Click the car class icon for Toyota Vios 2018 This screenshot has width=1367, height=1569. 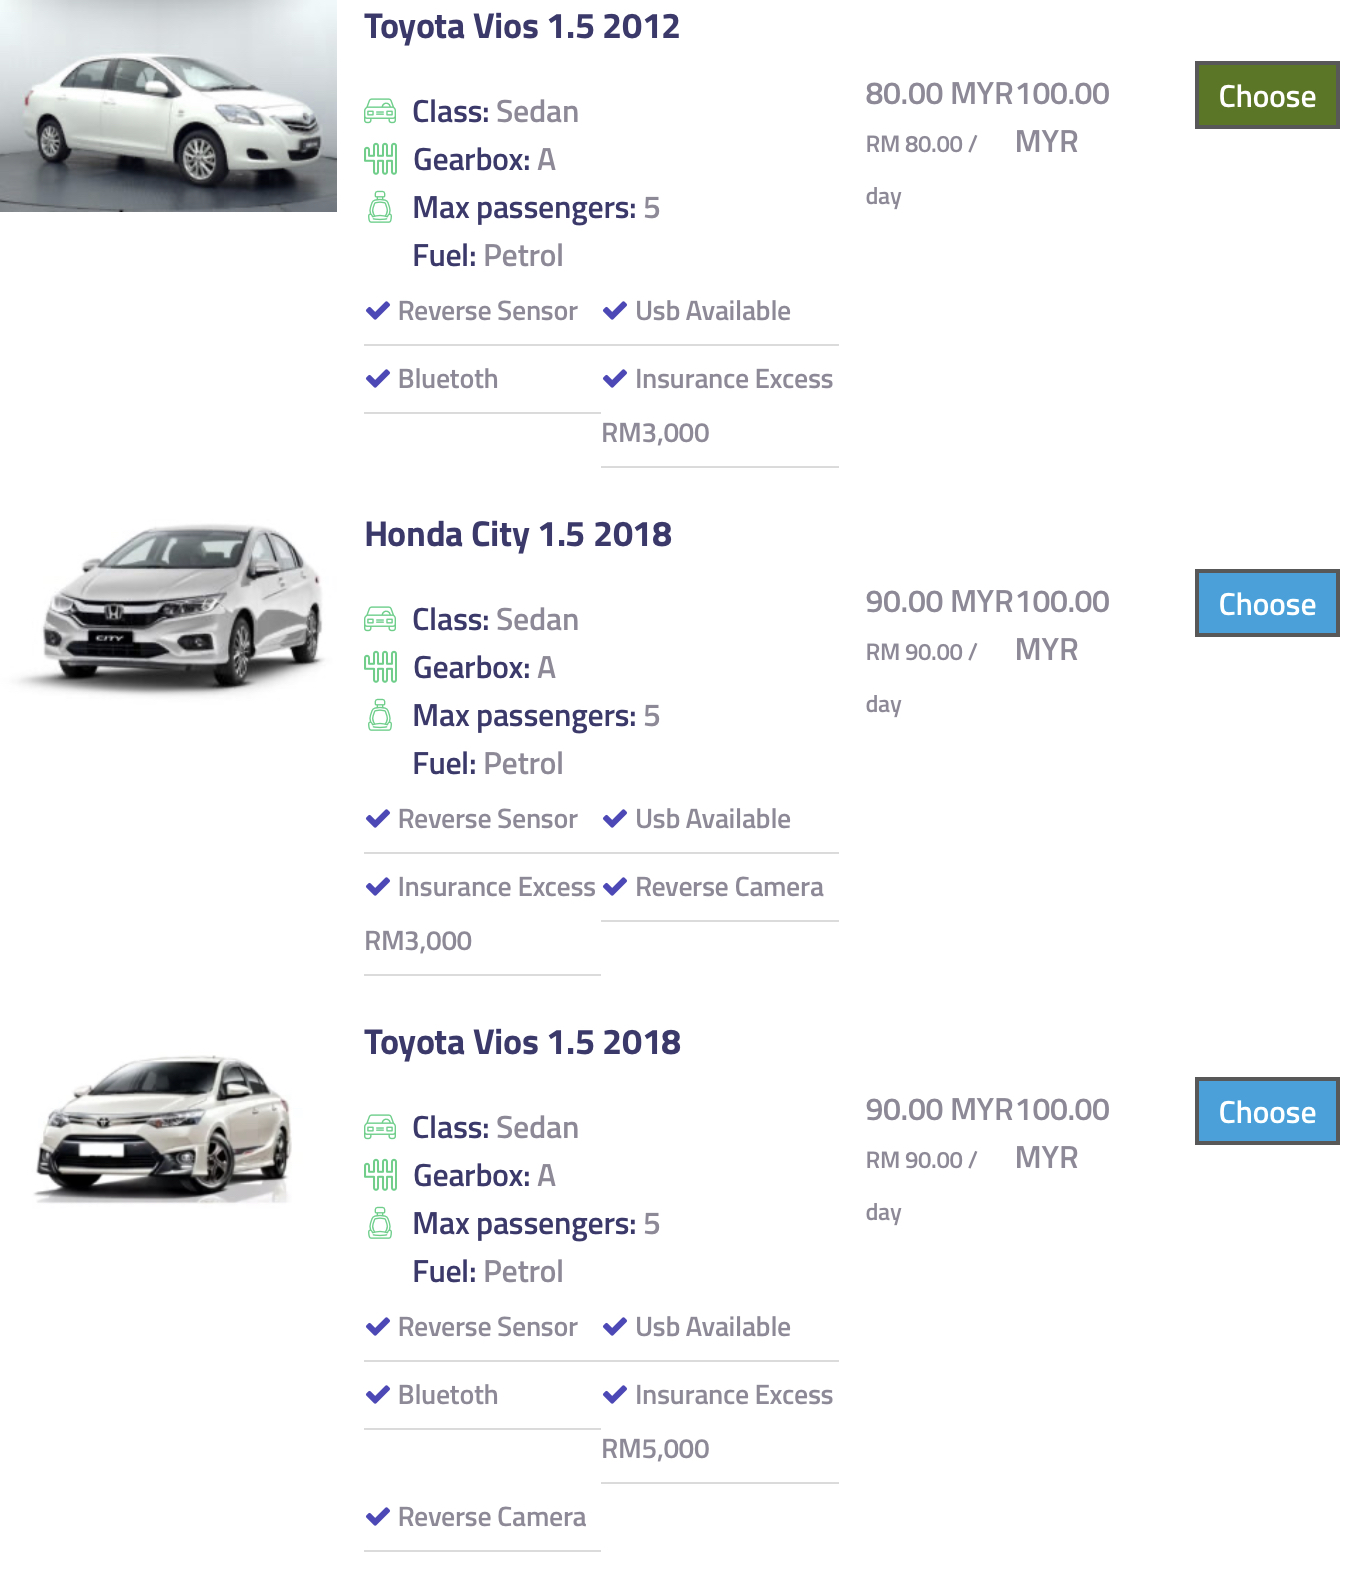tap(380, 1127)
